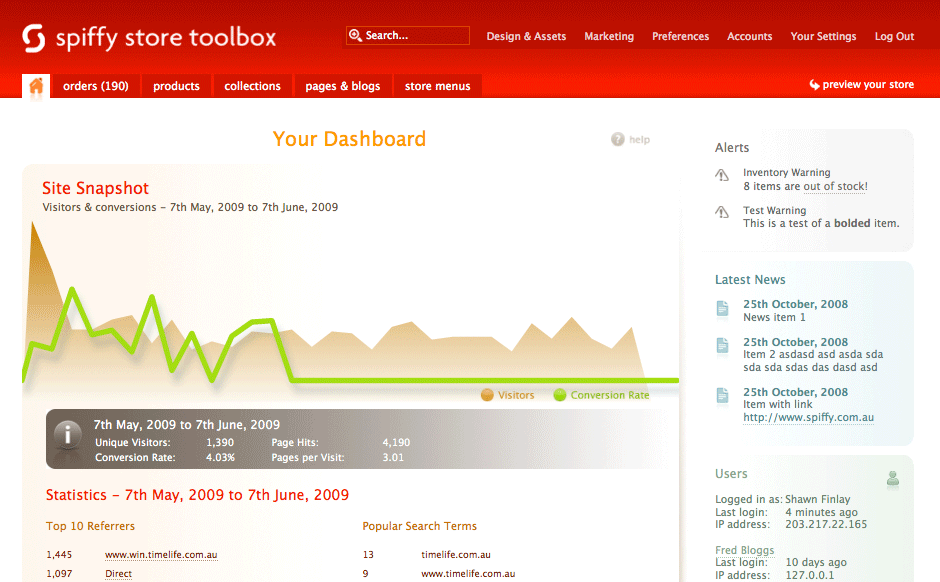Image resolution: width=940 pixels, height=582 pixels.
Task: Click the magnifier icon in search box
Action: click(x=355, y=35)
